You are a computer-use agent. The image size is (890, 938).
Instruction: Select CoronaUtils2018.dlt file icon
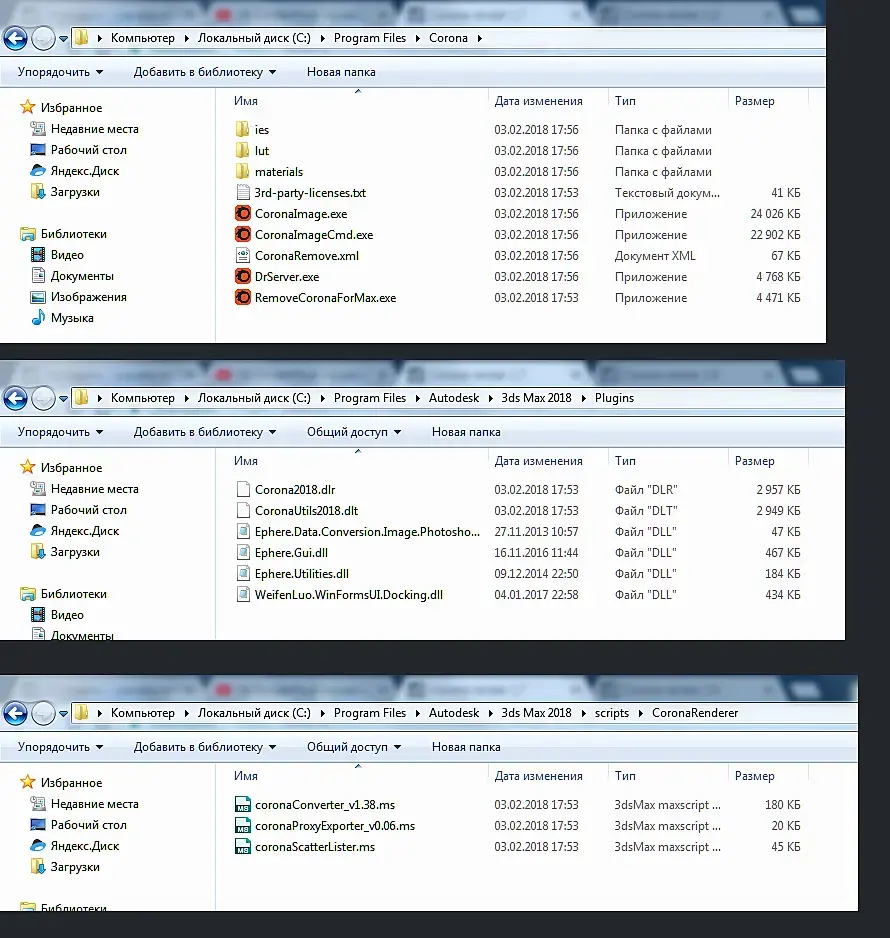(242, 510)
